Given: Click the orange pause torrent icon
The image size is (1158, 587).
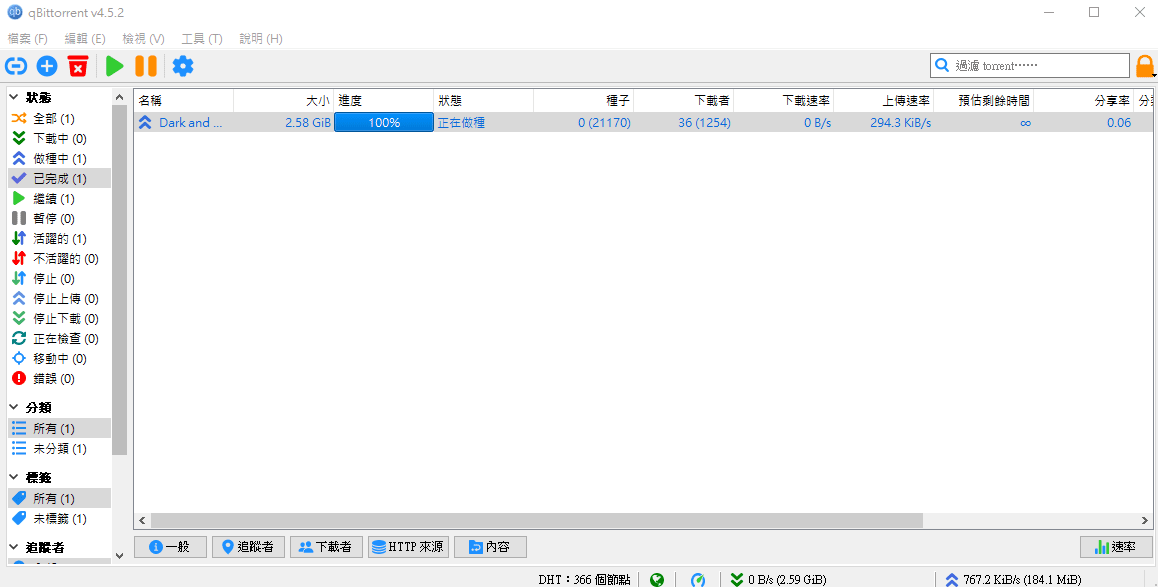Looking at the screenshot, I should (146, 66).
